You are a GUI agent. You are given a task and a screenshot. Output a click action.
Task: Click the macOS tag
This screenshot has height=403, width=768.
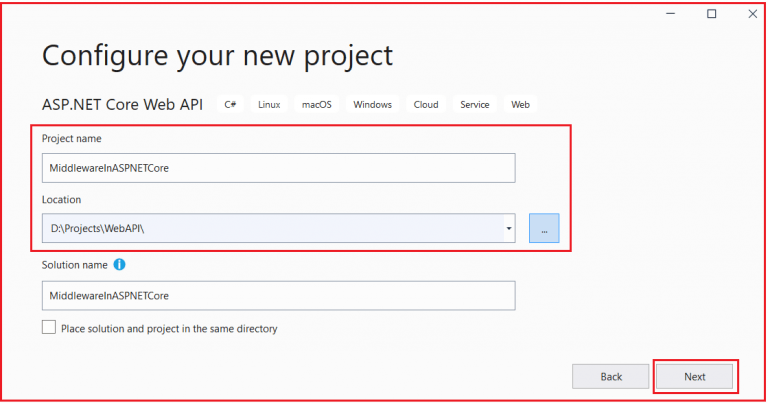pos(316,104)
